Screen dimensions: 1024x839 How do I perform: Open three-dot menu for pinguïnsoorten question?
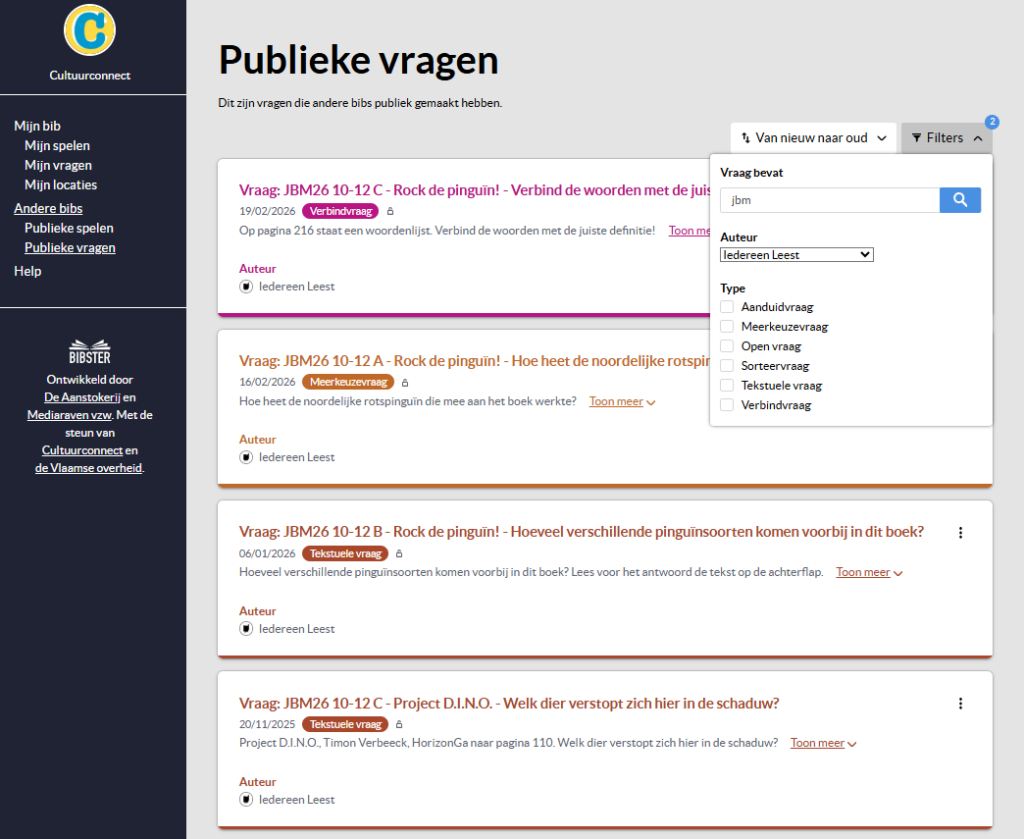960,533
